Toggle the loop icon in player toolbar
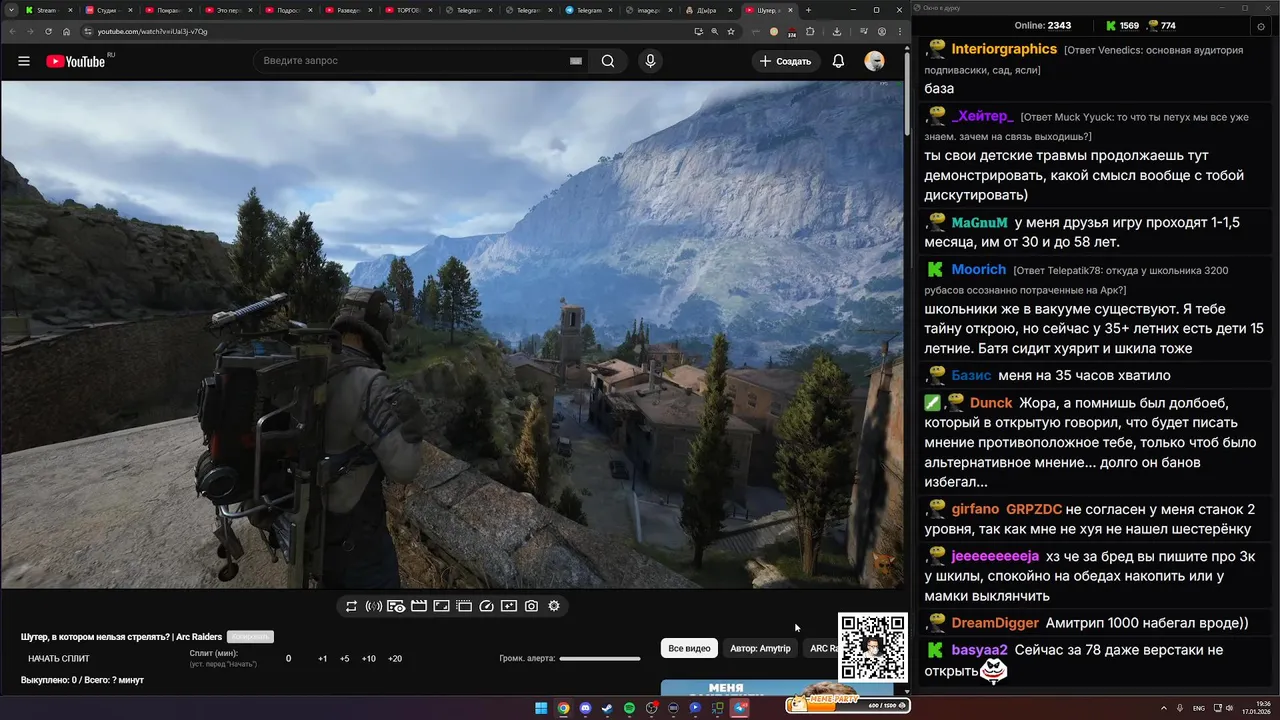 pos(352,606)
